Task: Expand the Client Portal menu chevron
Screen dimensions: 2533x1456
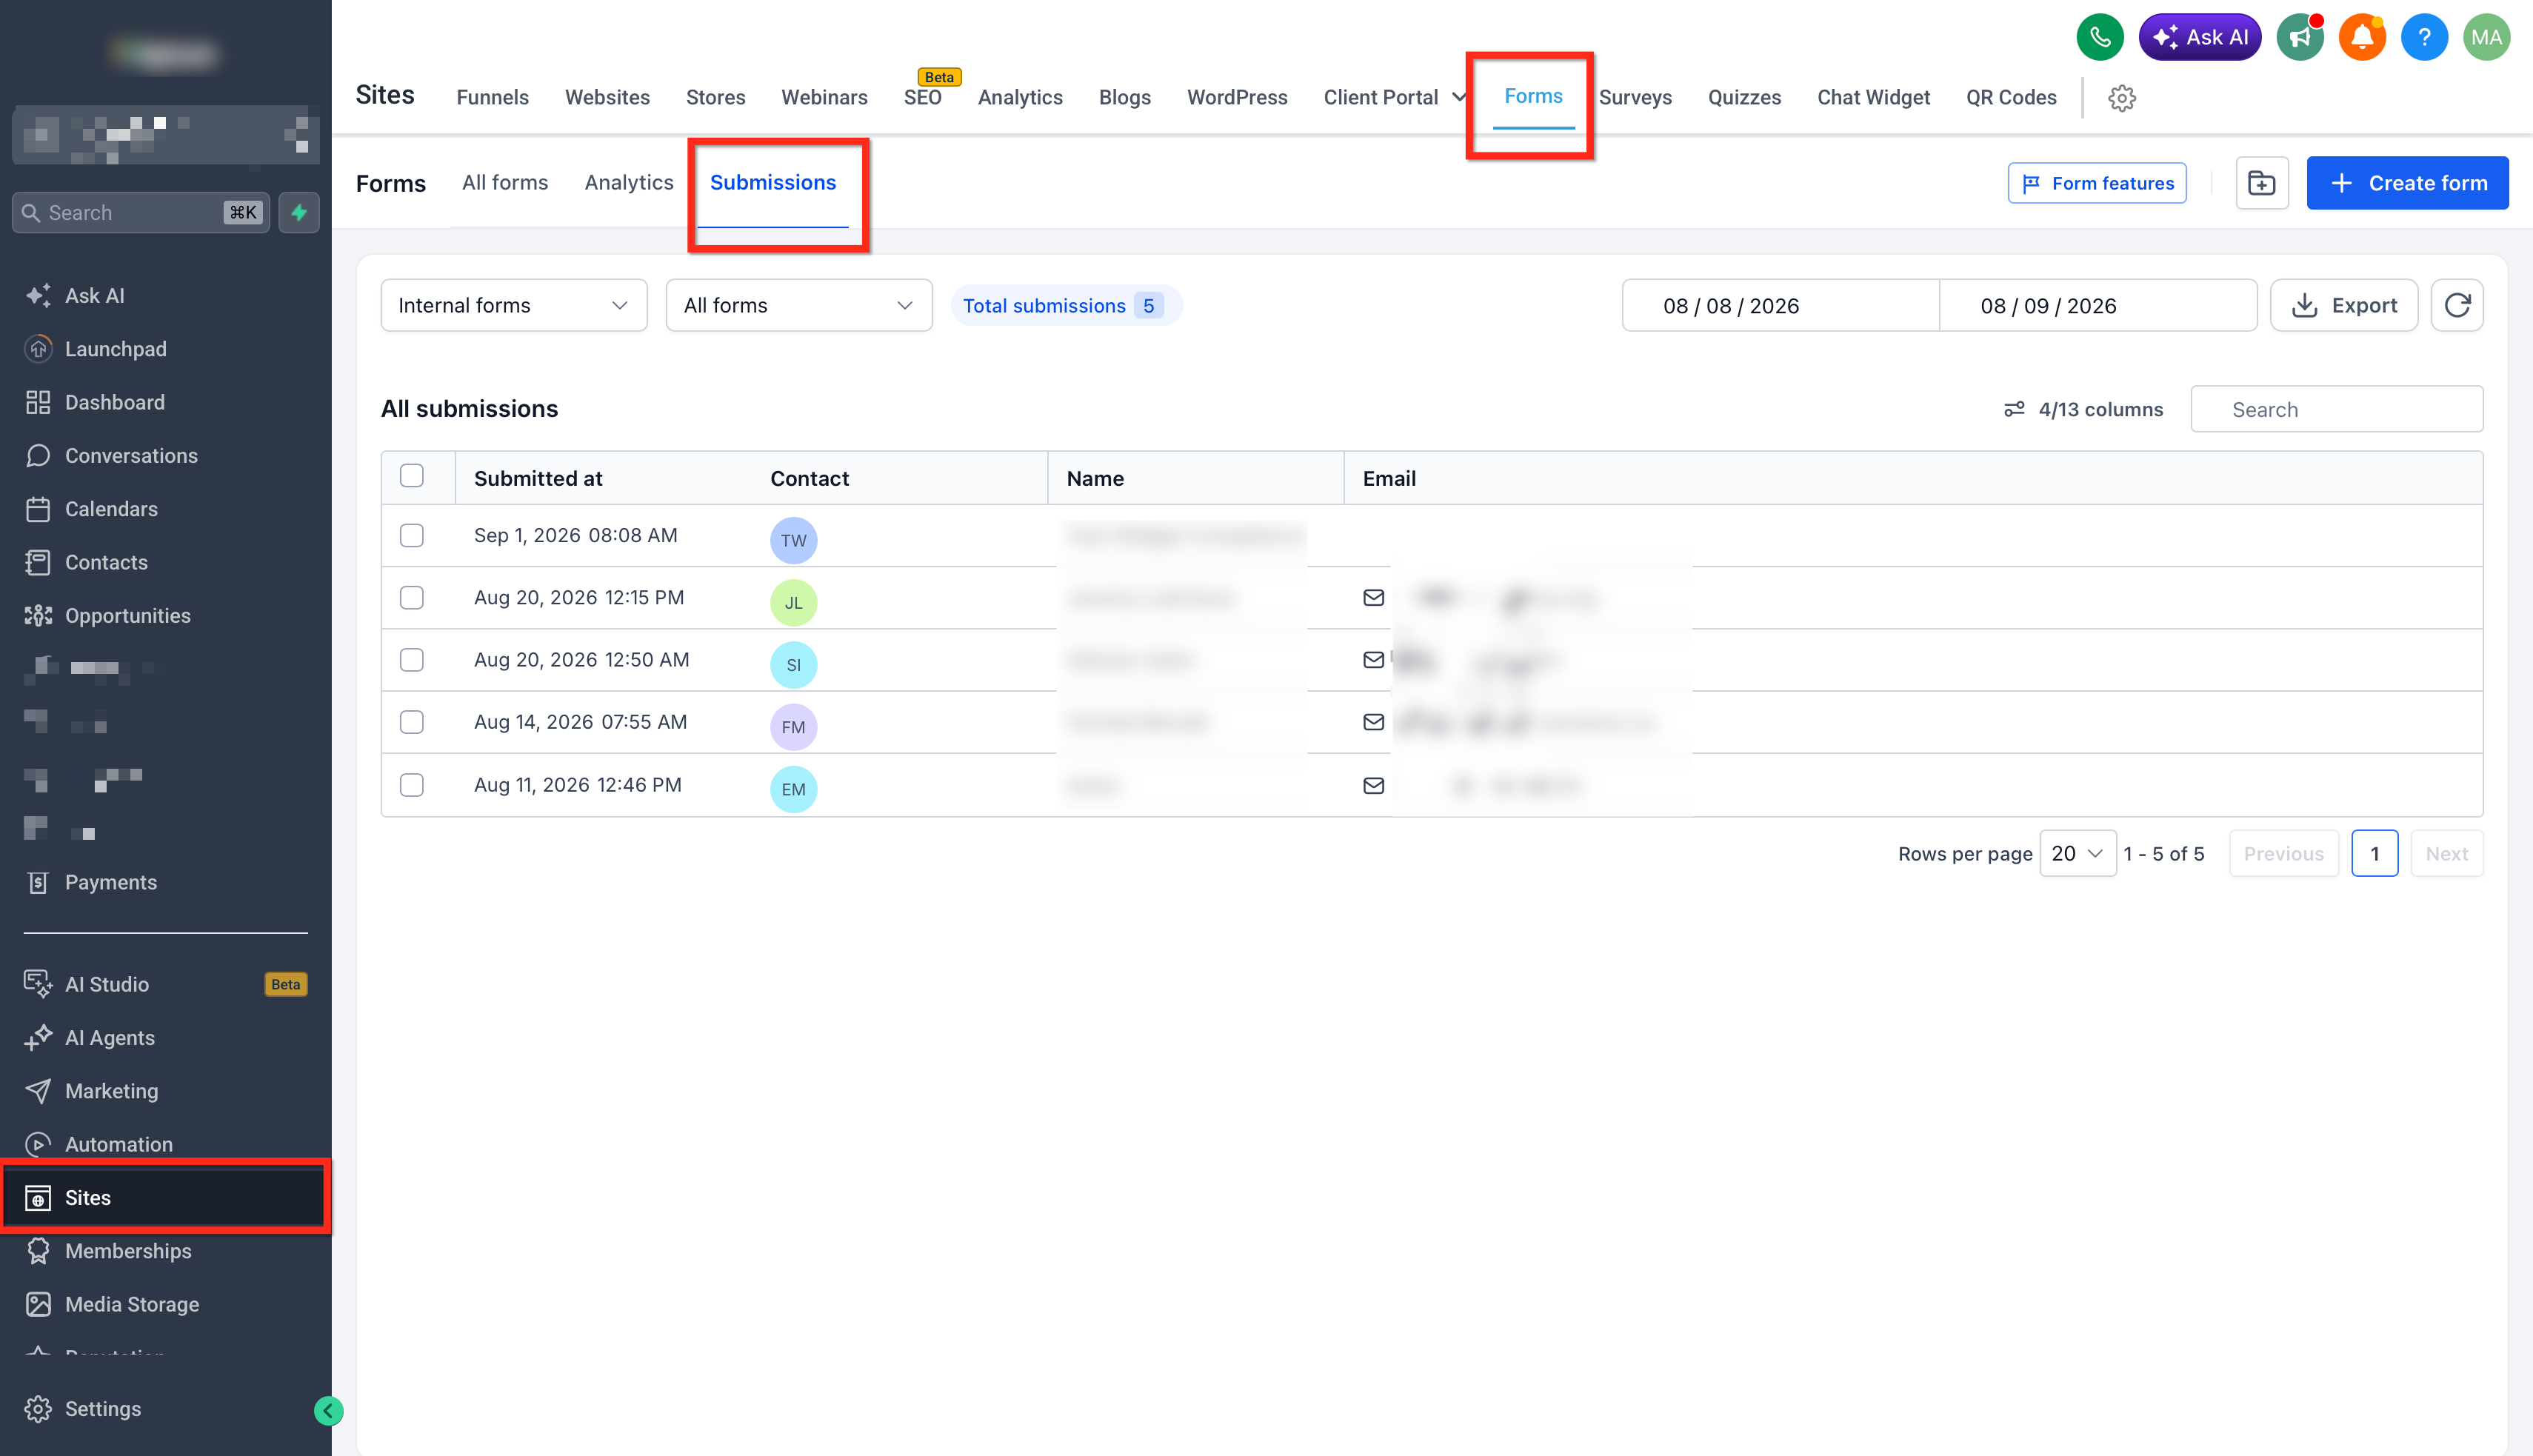Action: tap(1459, 97)
